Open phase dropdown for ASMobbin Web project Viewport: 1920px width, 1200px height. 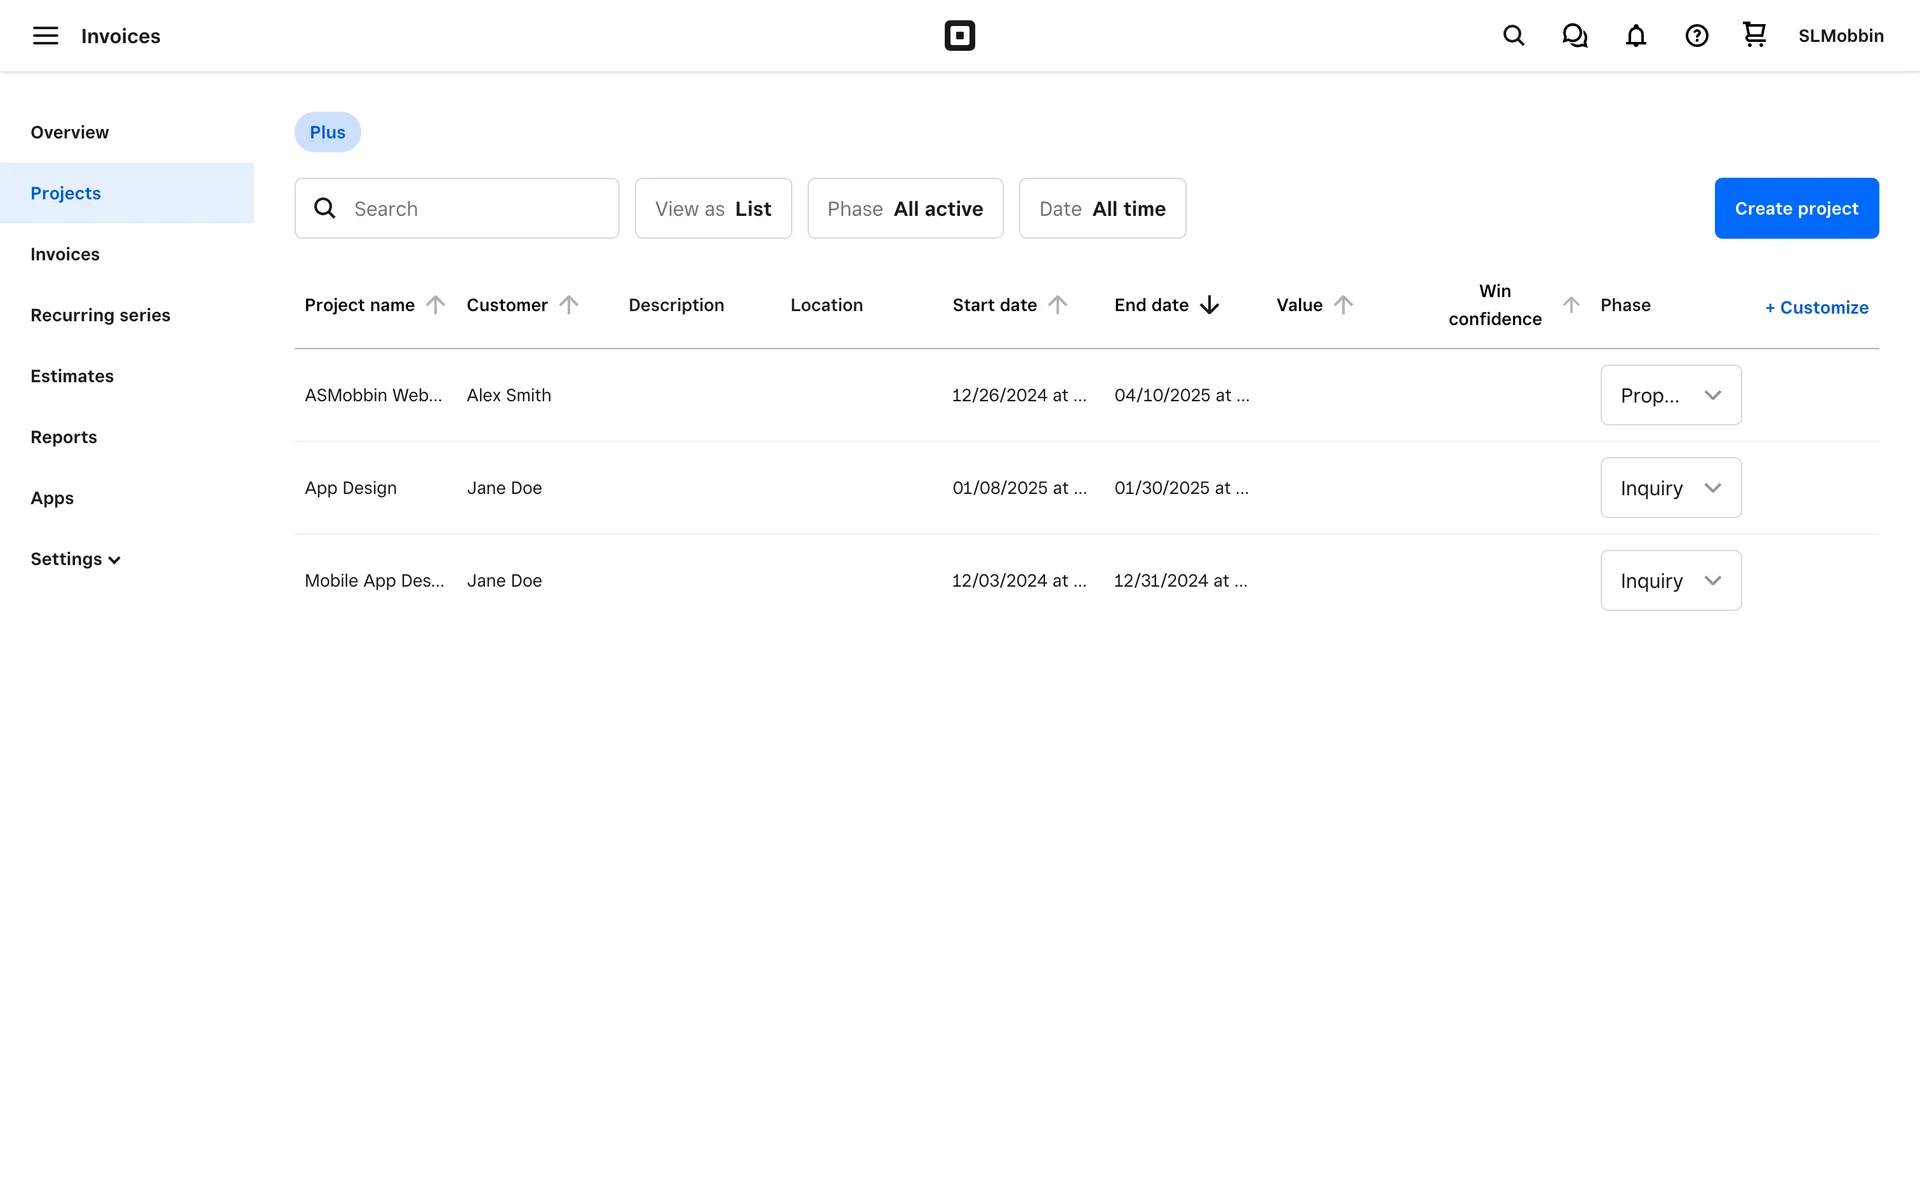pos(1670,395)
